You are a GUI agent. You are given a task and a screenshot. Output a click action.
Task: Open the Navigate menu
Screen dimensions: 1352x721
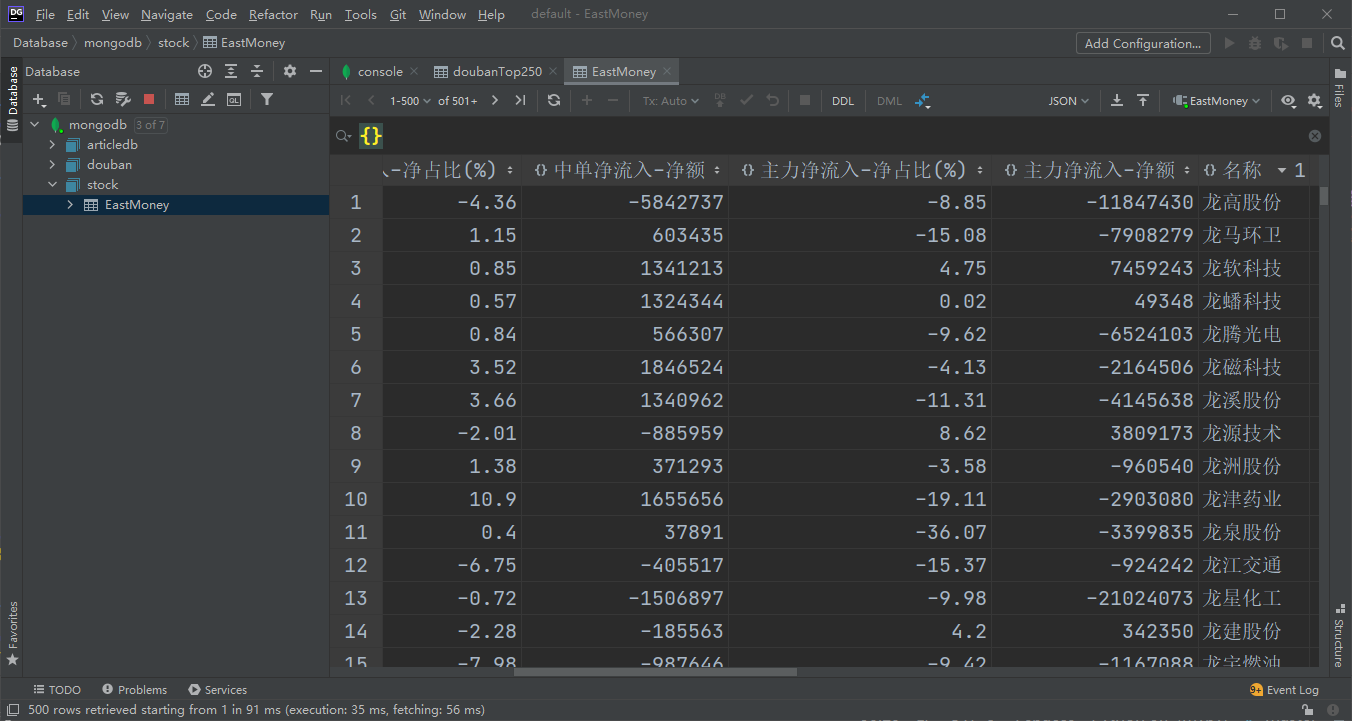coord(166,14)
